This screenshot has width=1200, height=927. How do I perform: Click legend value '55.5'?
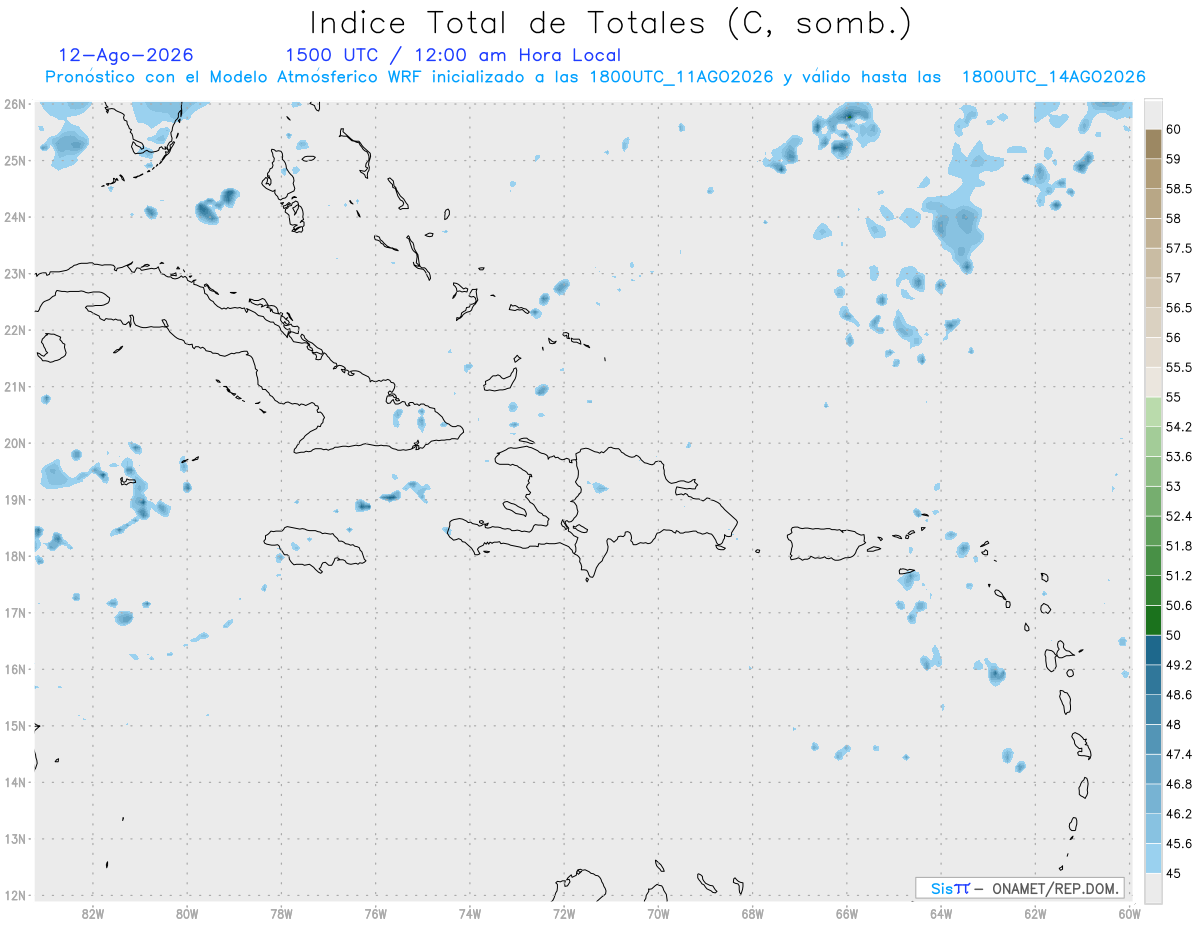[1178, 368]
